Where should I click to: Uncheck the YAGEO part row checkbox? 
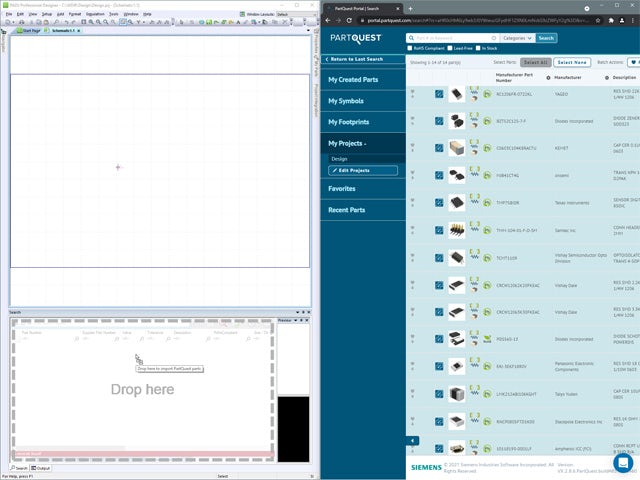(x=439, y=94)
